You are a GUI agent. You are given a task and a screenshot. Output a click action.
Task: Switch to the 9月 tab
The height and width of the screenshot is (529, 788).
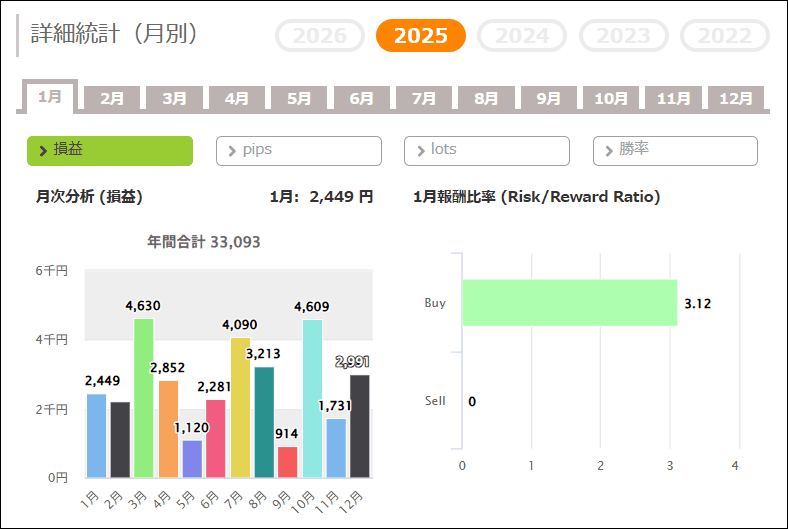(548, 98)
